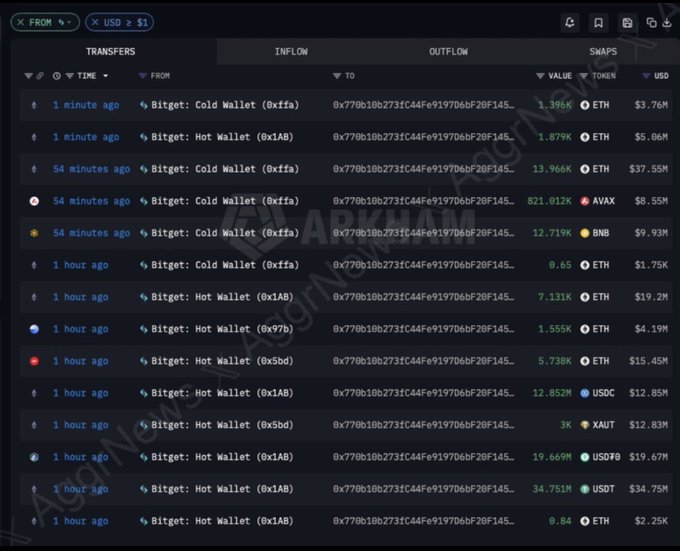This screenshot has width=680, height=551.
Task: Click the USDT token icon on $34.75M row
Action: [585, 489]
